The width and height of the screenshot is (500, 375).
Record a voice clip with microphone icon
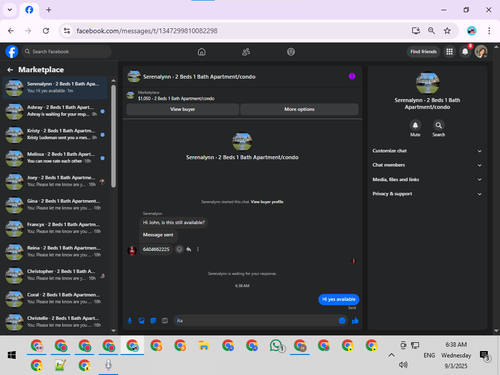tap(130, 321)
